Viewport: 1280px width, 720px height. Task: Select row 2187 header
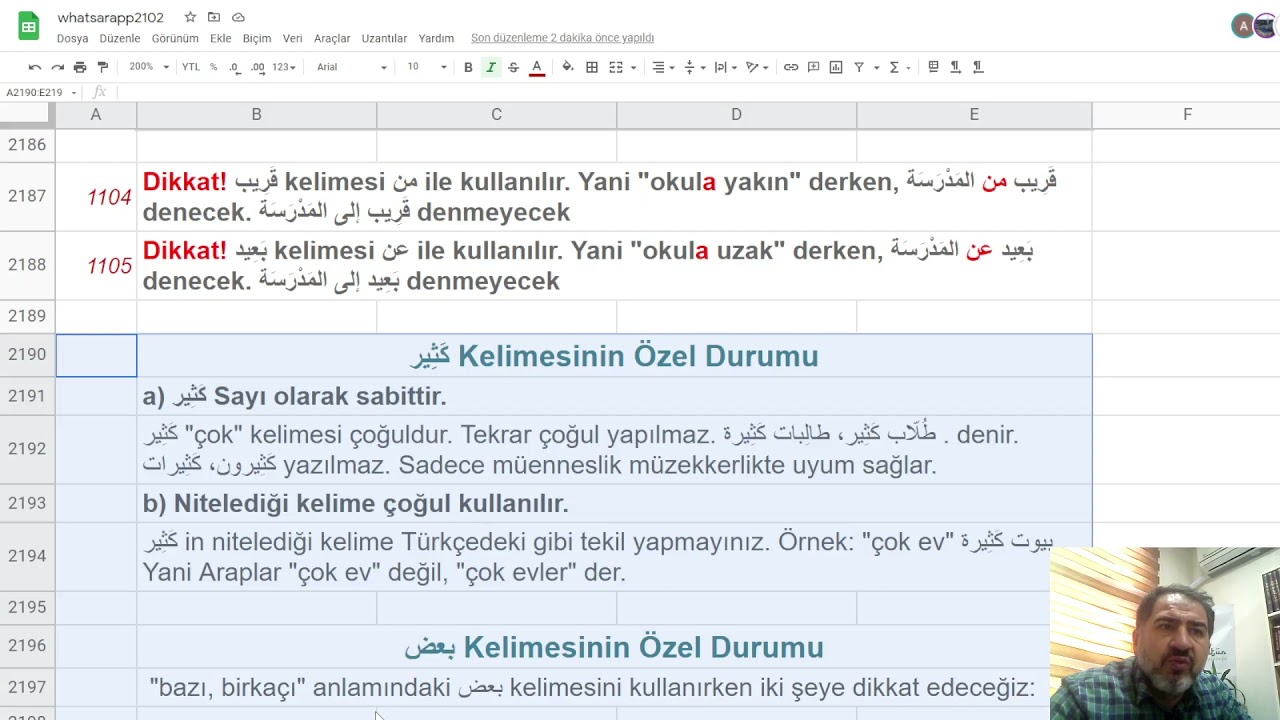27,196
